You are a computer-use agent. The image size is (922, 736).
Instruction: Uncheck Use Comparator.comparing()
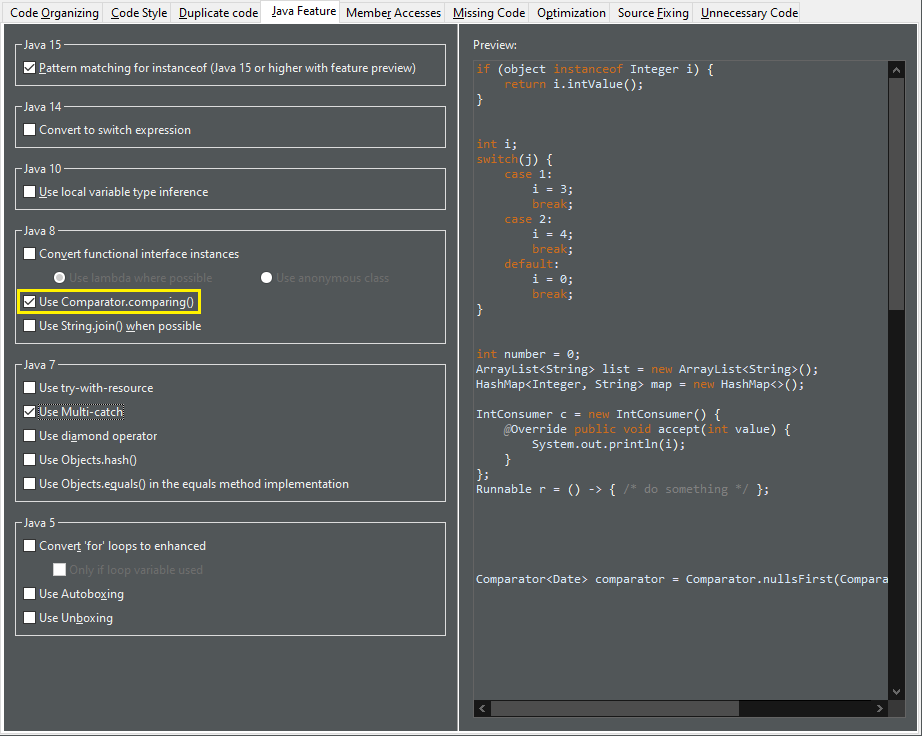[29, 302]
